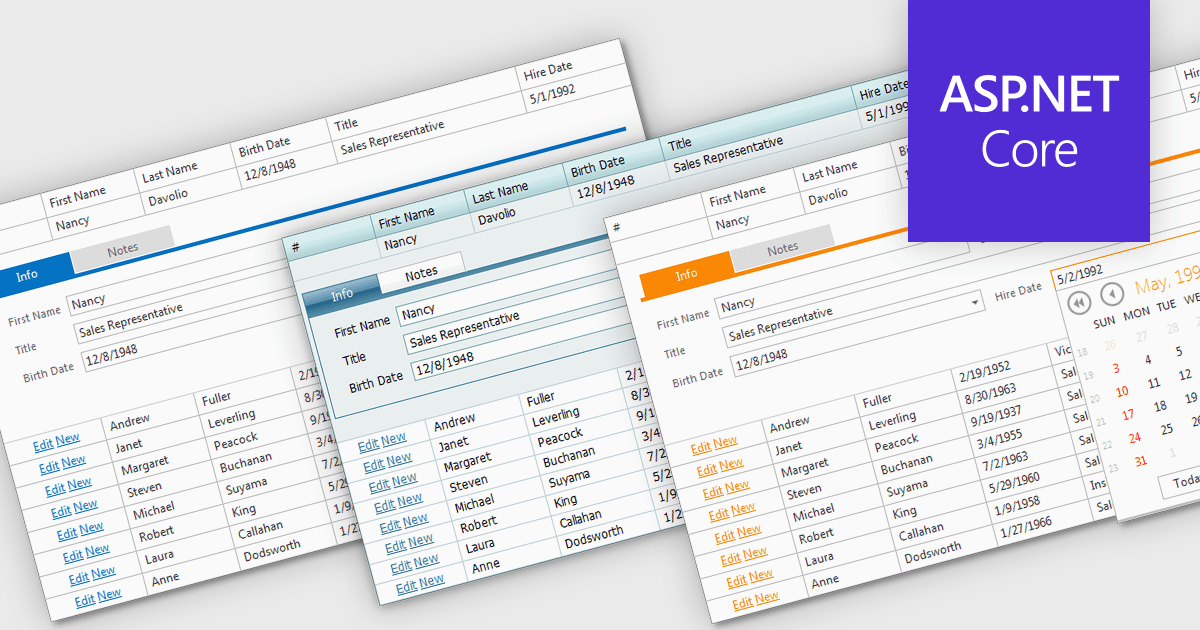The image size is (1200, 630).
Task: Select day 10 in the May calendar
Action: pyautogui.click(x=1122, y=392)
